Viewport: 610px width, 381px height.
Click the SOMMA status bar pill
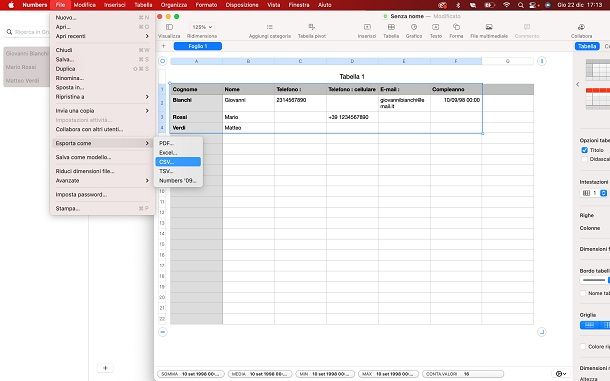coord(191,374)
